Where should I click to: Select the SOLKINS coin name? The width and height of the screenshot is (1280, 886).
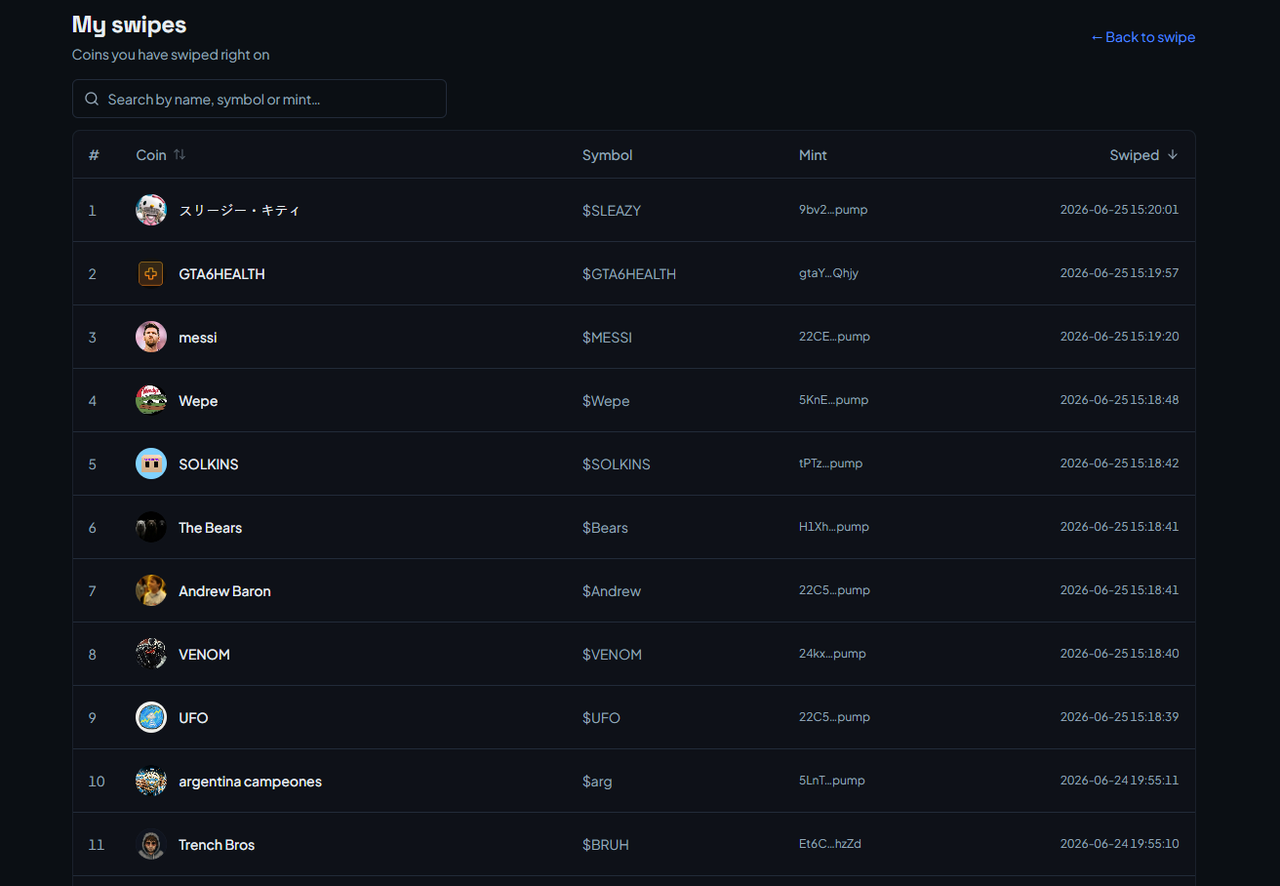point(208,464)
